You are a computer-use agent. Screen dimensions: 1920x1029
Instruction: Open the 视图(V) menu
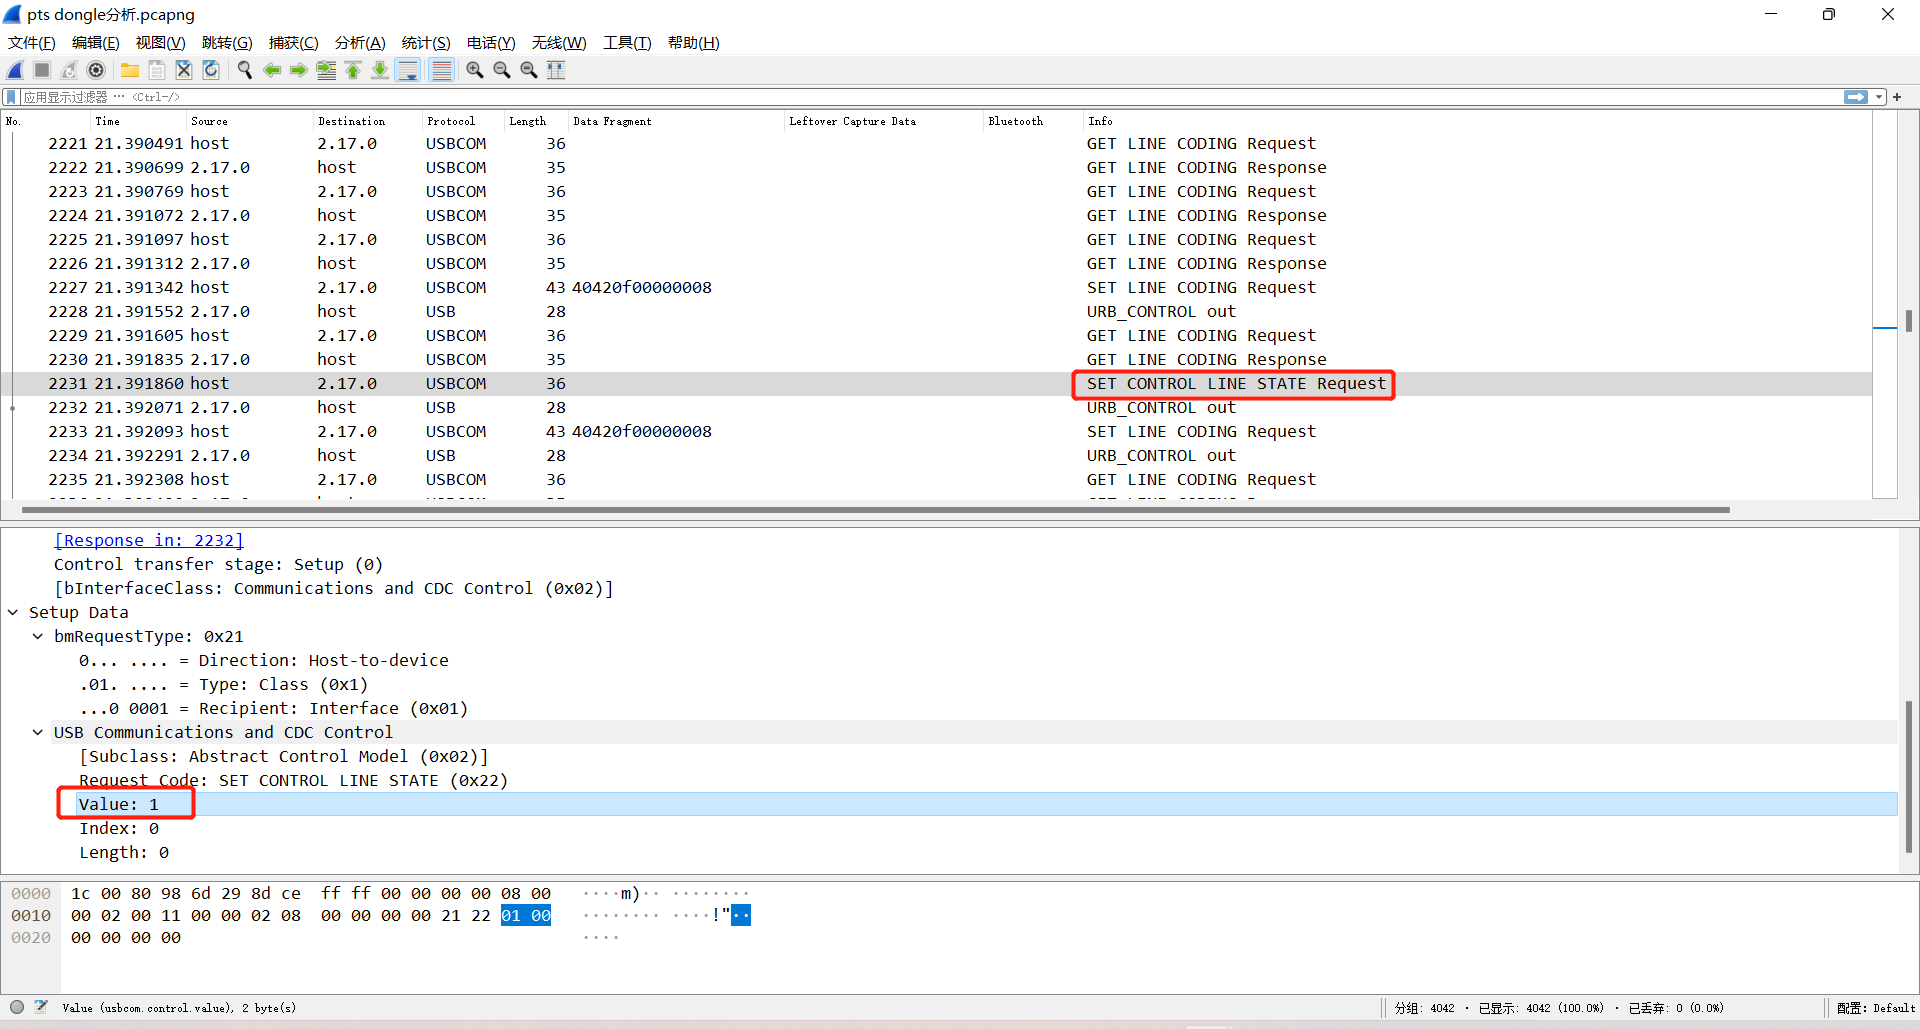(x=160, y=43)
